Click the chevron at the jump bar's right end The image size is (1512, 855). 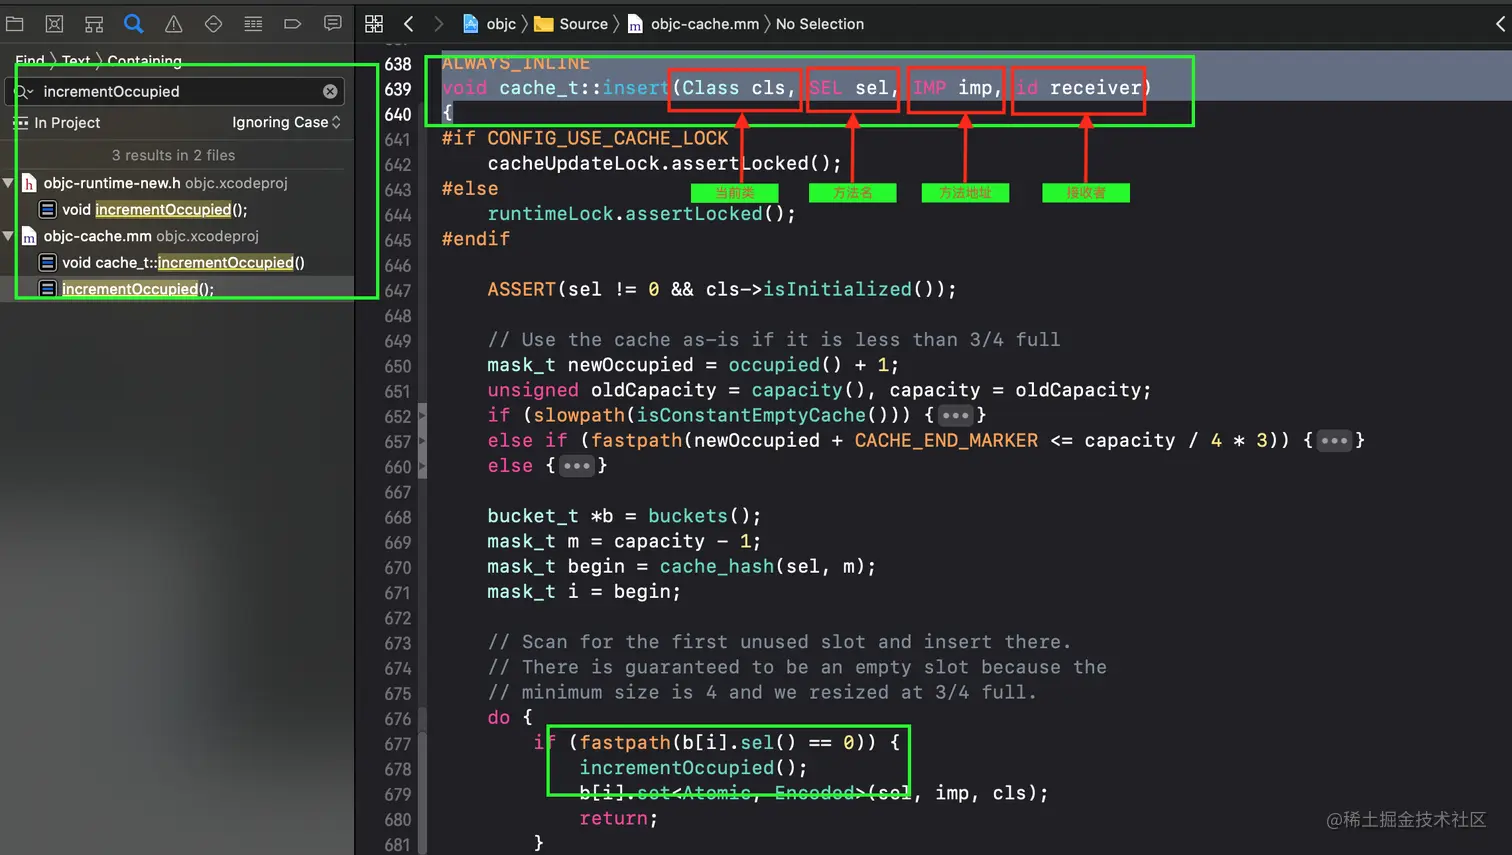[1500, 24]
